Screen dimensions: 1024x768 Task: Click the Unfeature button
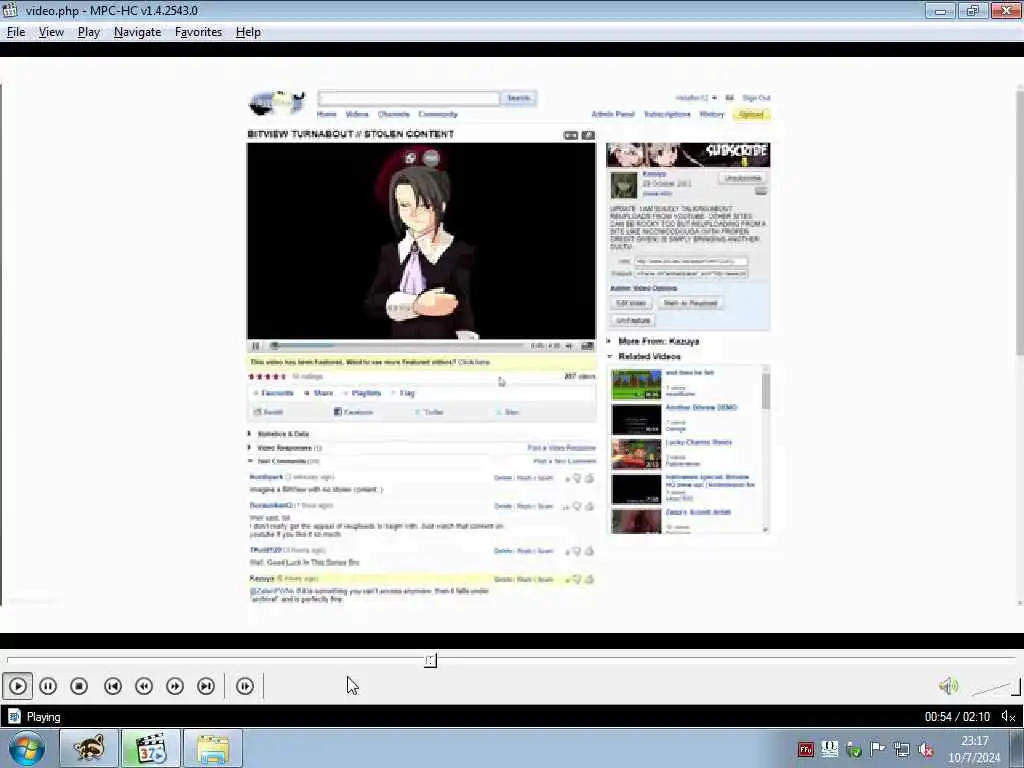(633, 320)
